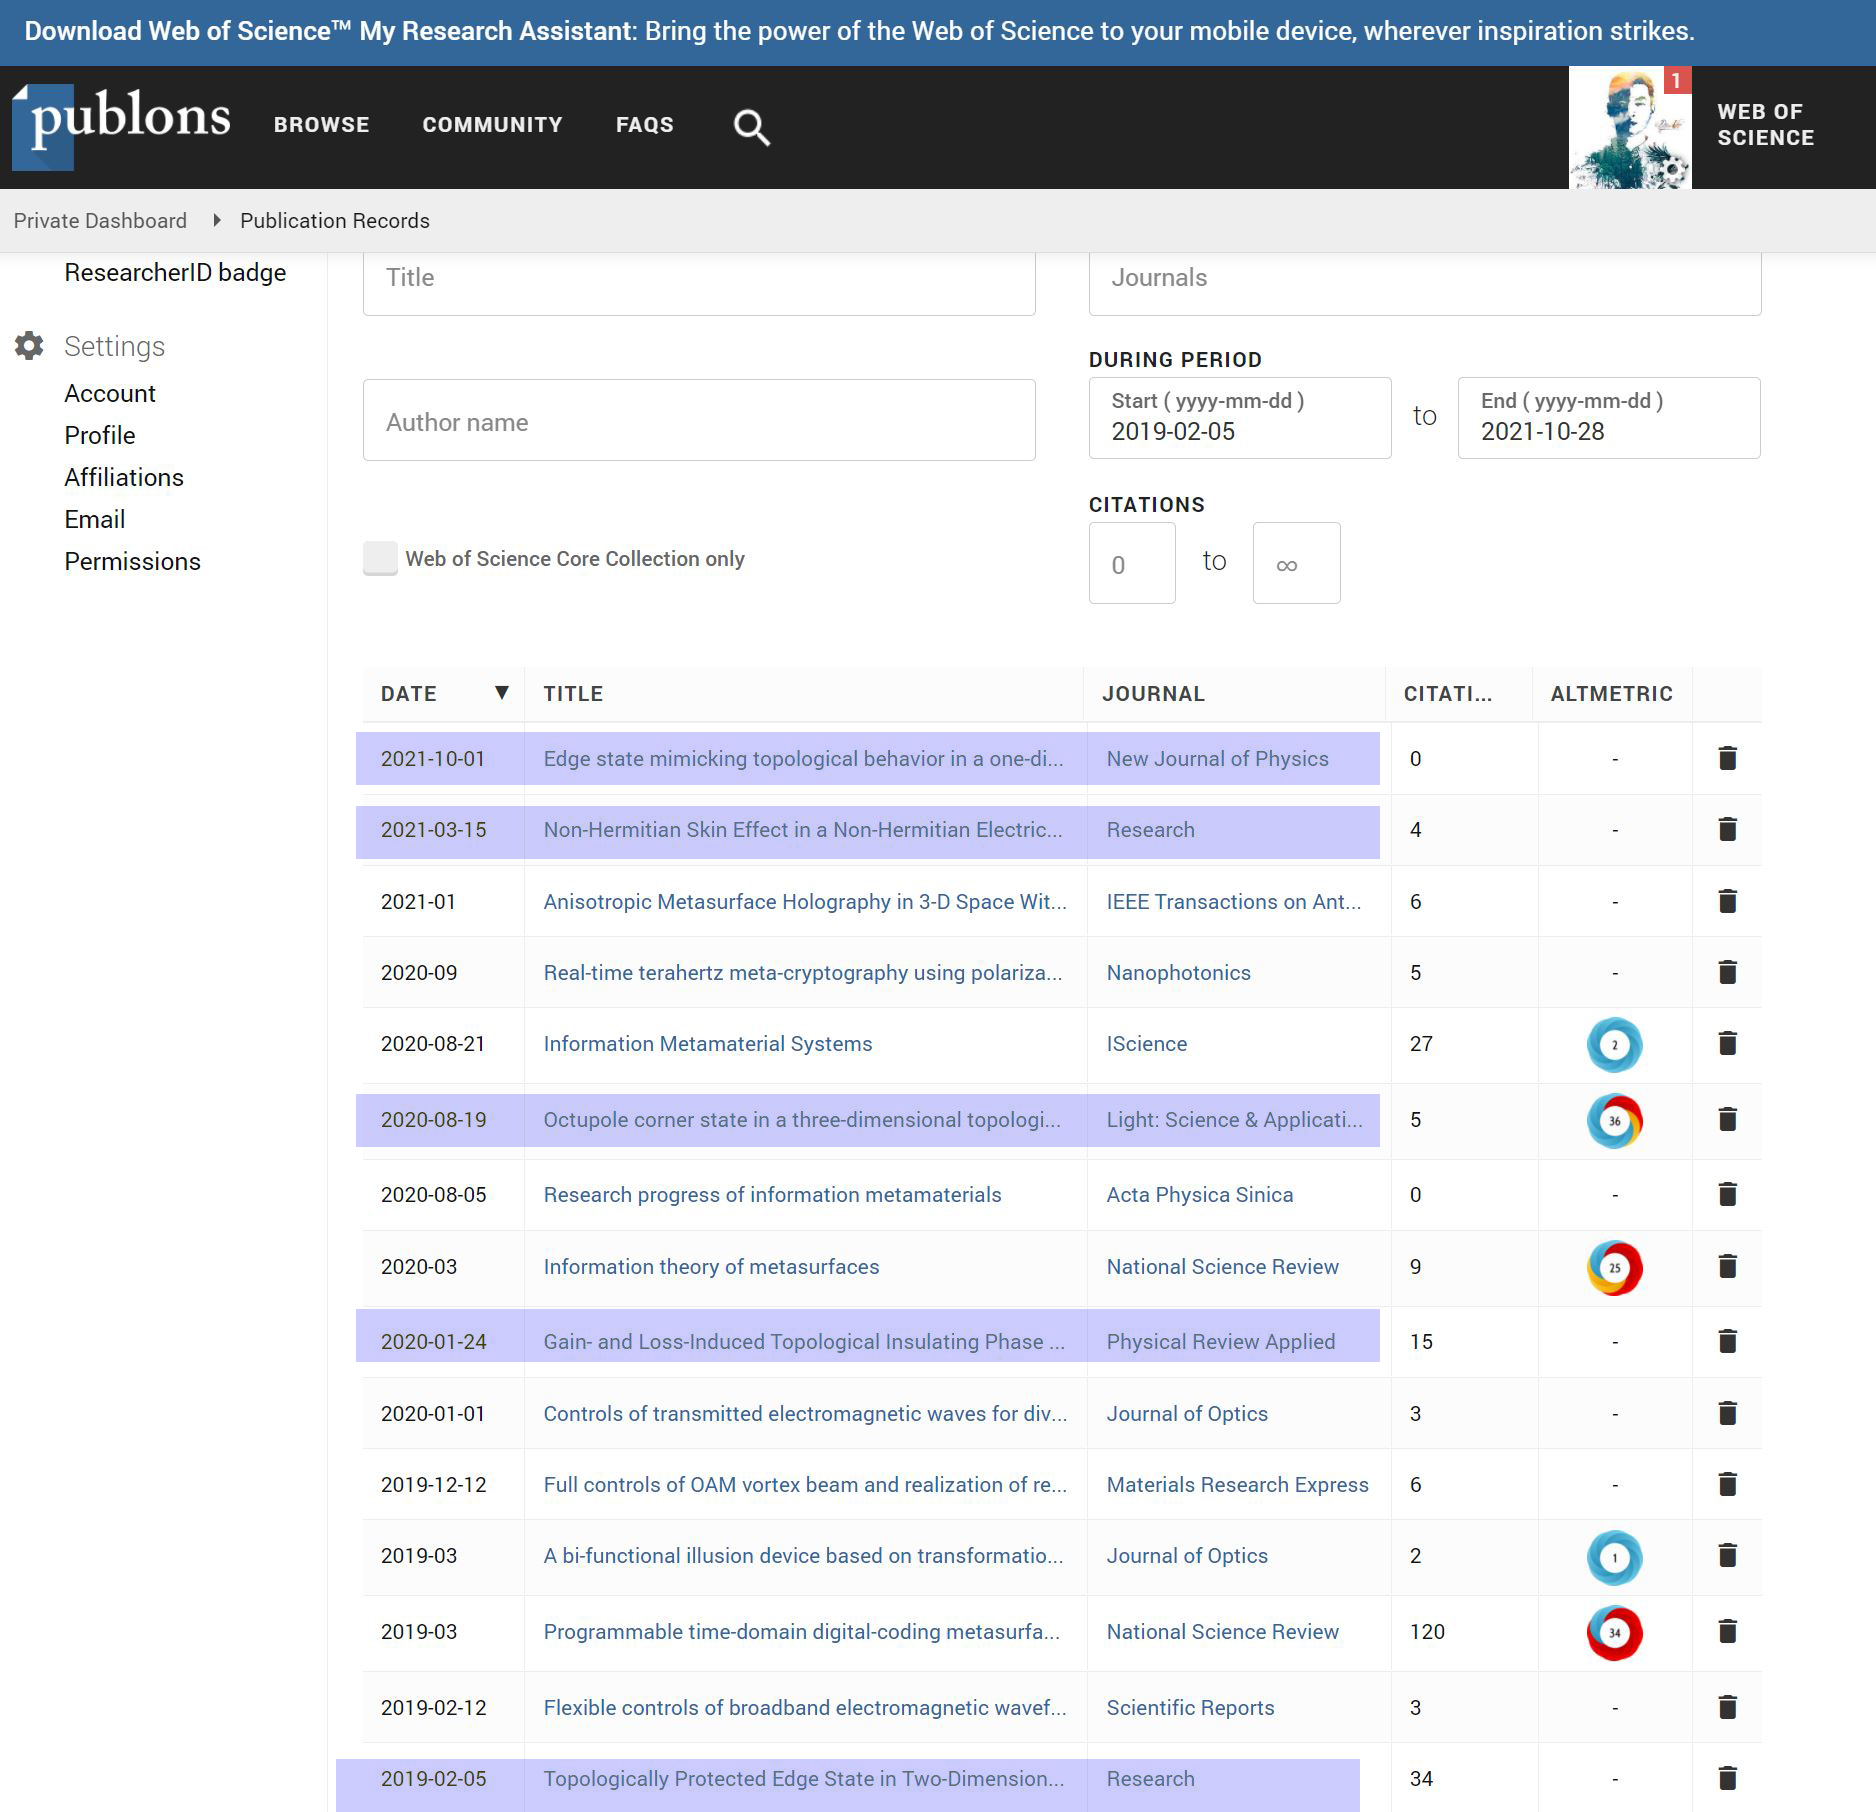Open the user profile avatar with notification badge
Screen dimensions: 1876x1812
tap(1629, 128)
